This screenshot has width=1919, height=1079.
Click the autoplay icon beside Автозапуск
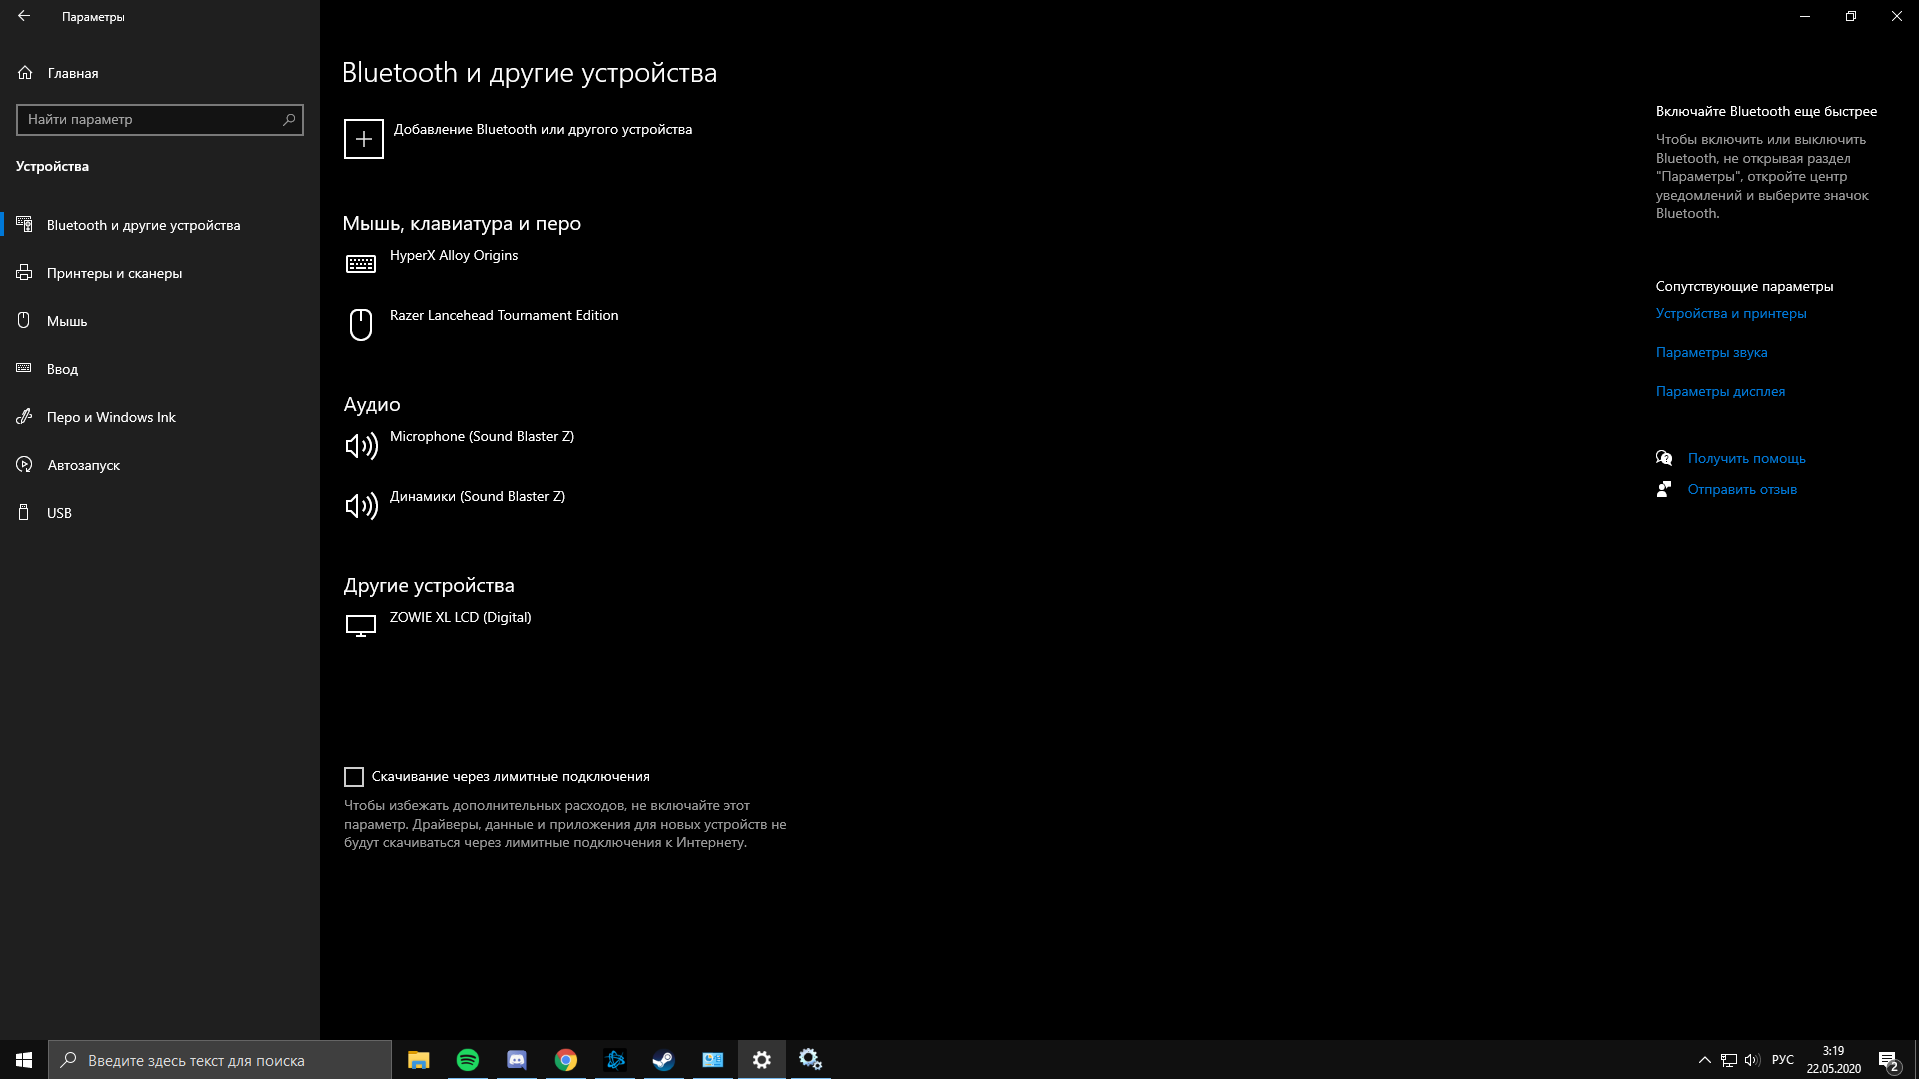[25, 465]
